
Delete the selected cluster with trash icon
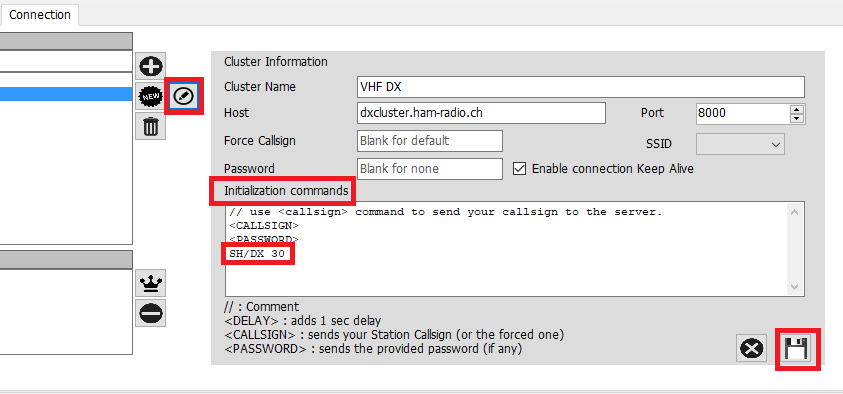click(x=151, y=127)
